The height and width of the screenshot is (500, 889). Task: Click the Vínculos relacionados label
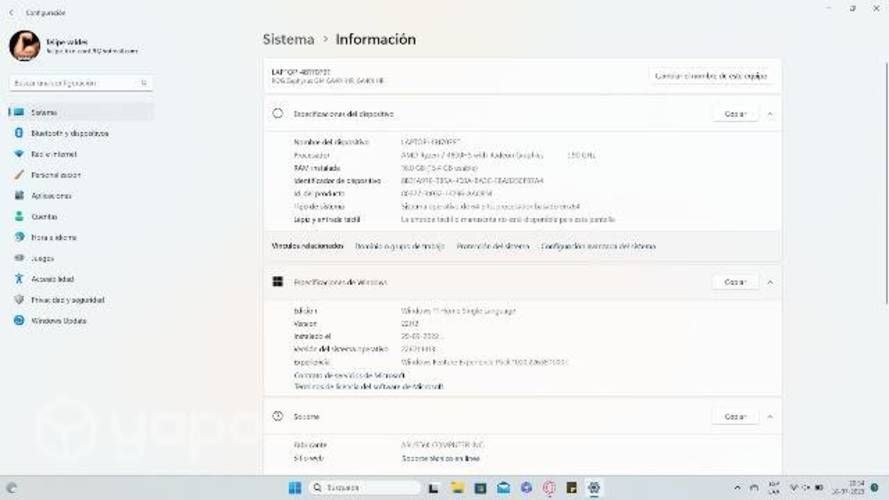click(307, 246)
